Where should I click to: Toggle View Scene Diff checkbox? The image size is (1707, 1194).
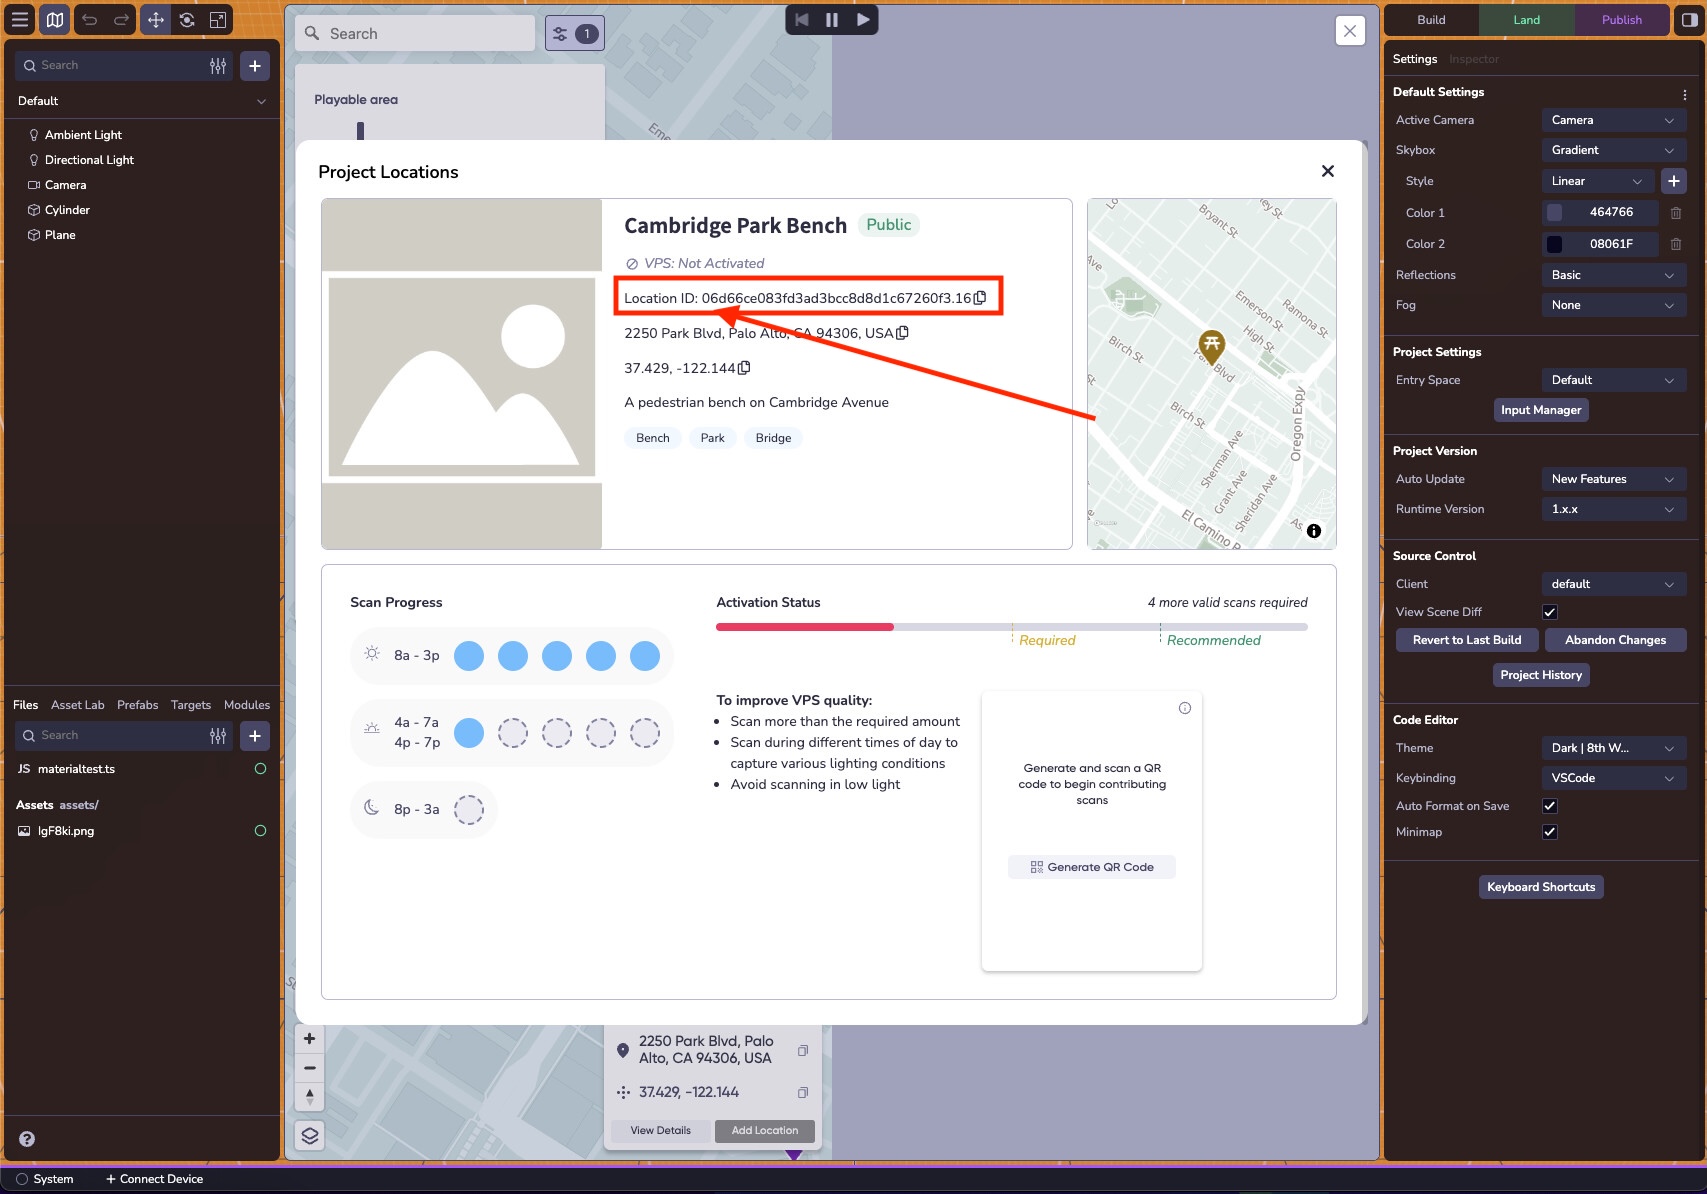[1550, 612]
